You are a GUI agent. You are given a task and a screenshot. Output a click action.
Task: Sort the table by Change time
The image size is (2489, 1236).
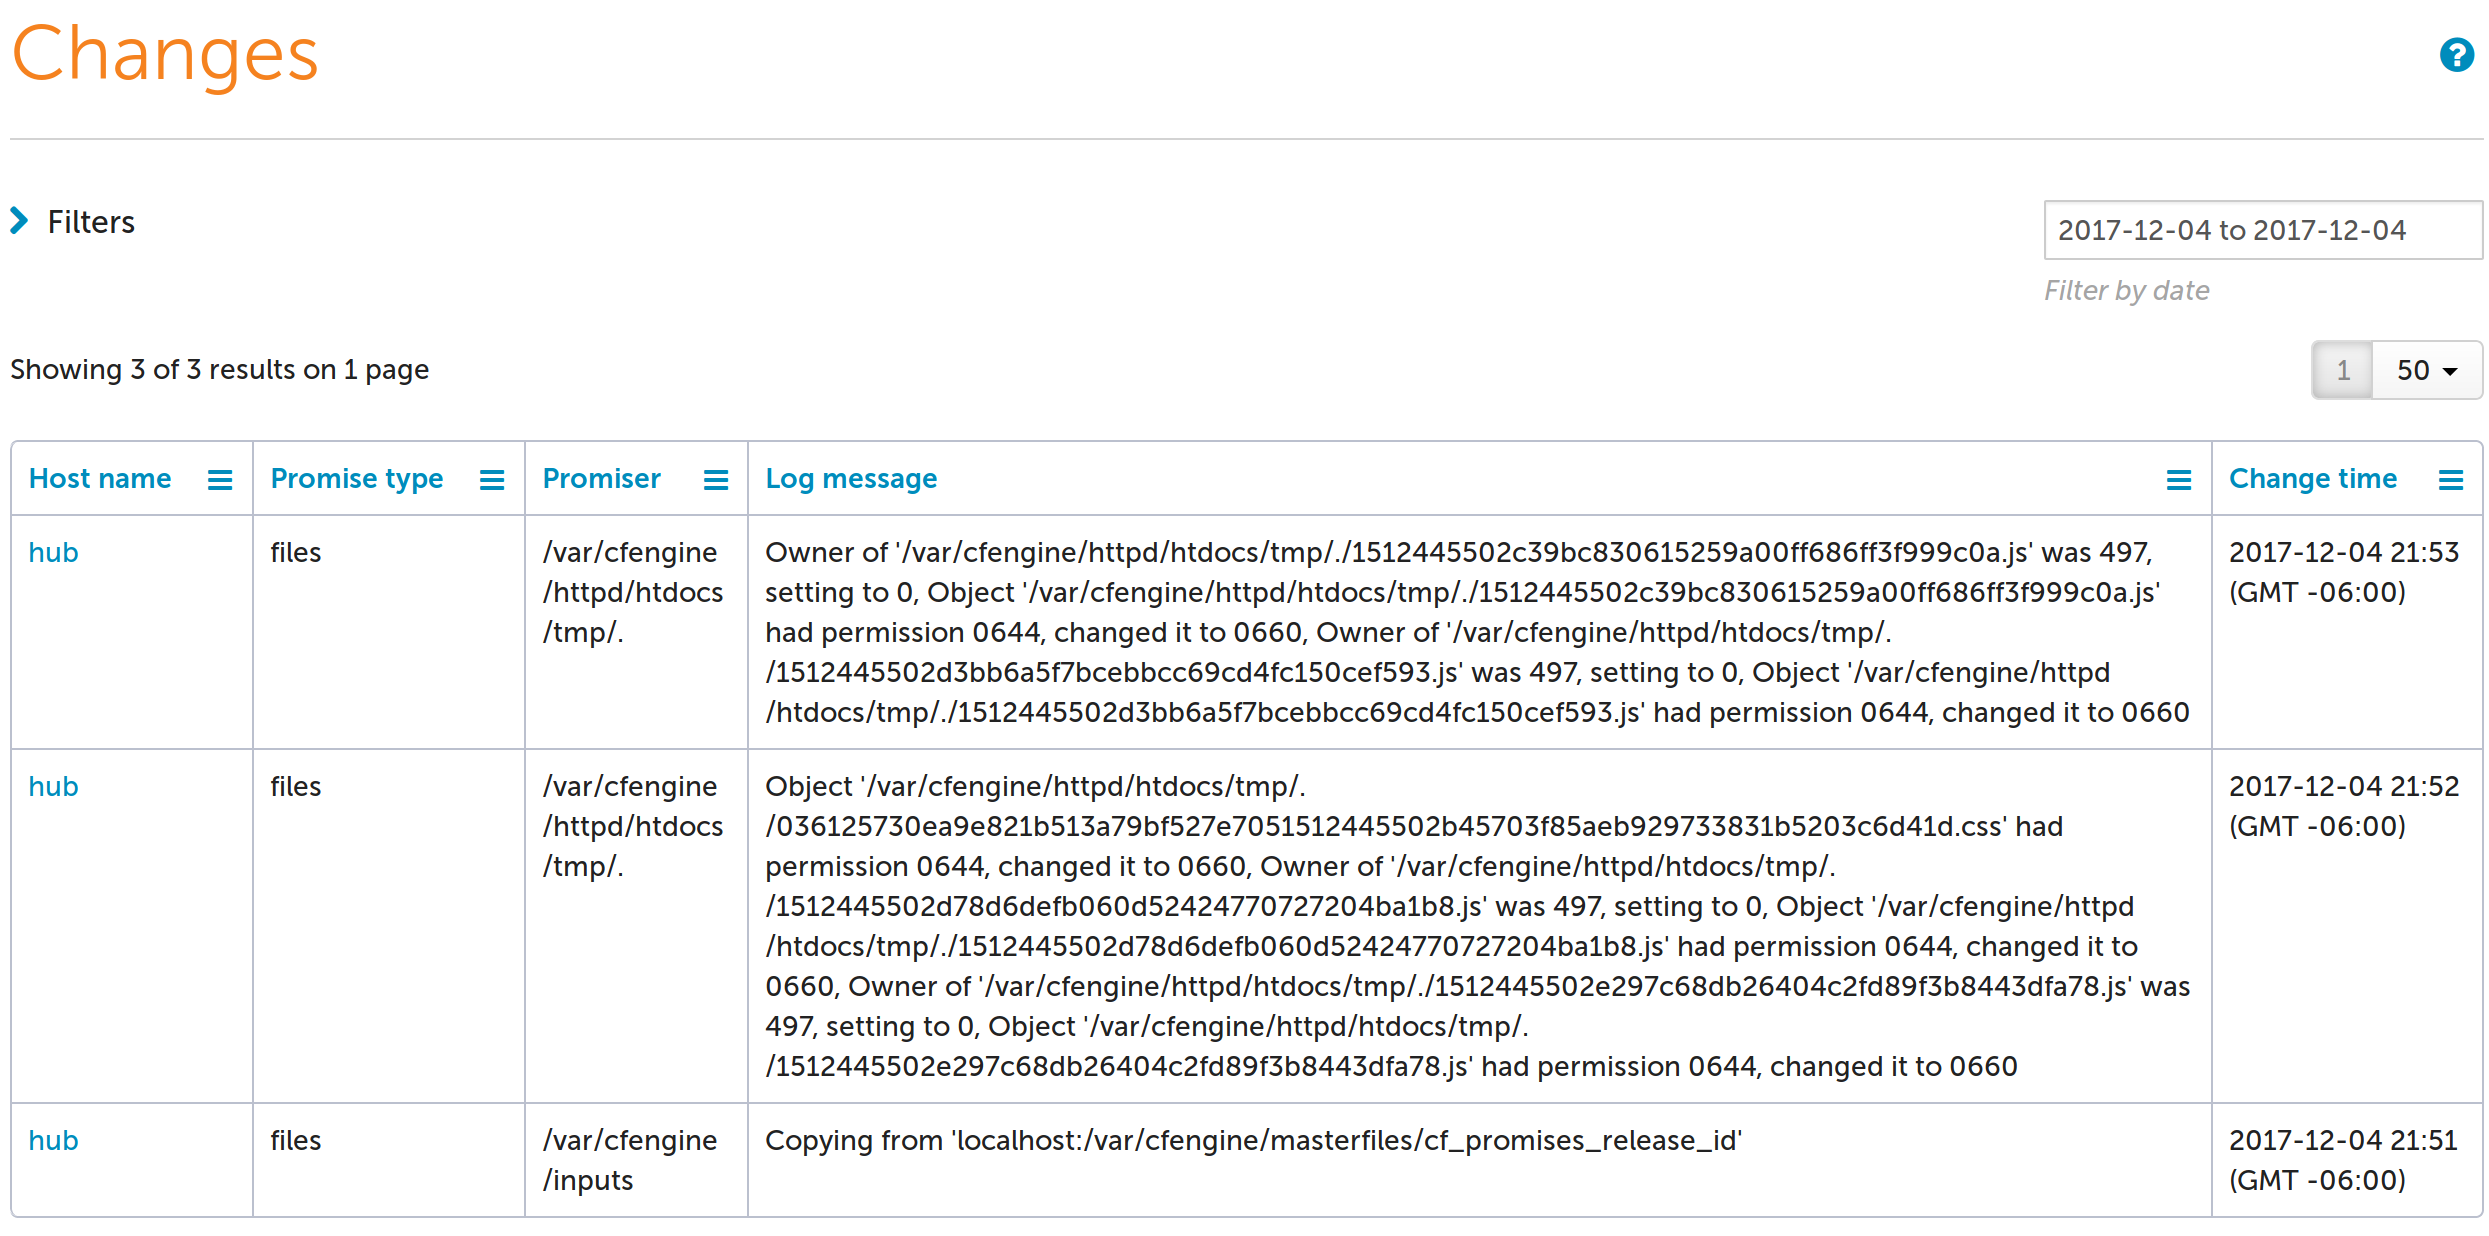tap(2312, 478)
